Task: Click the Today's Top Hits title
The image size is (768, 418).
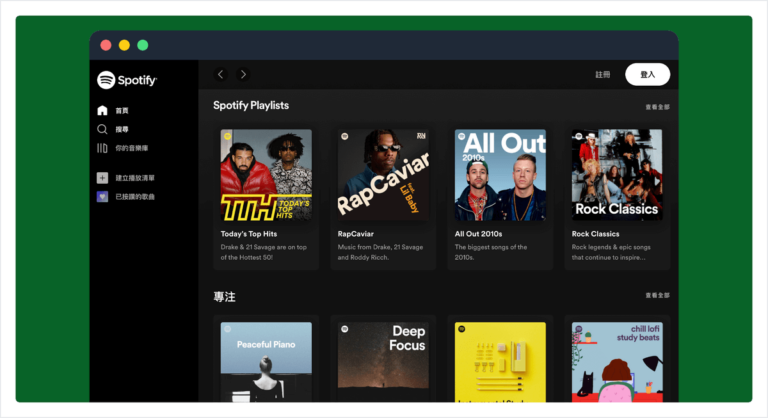Action: click(249, 234)
